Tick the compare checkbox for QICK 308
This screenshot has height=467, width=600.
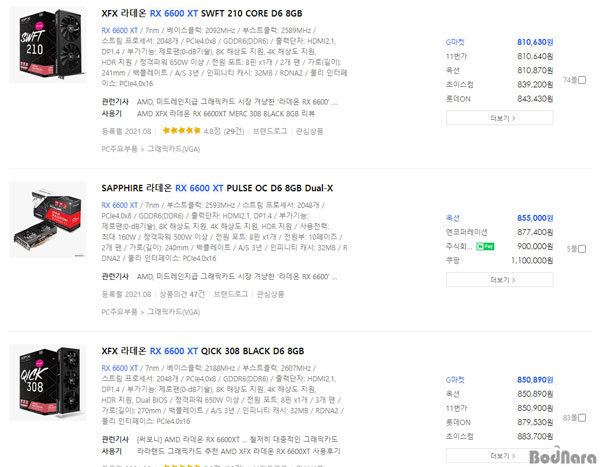tap(582, 418)
